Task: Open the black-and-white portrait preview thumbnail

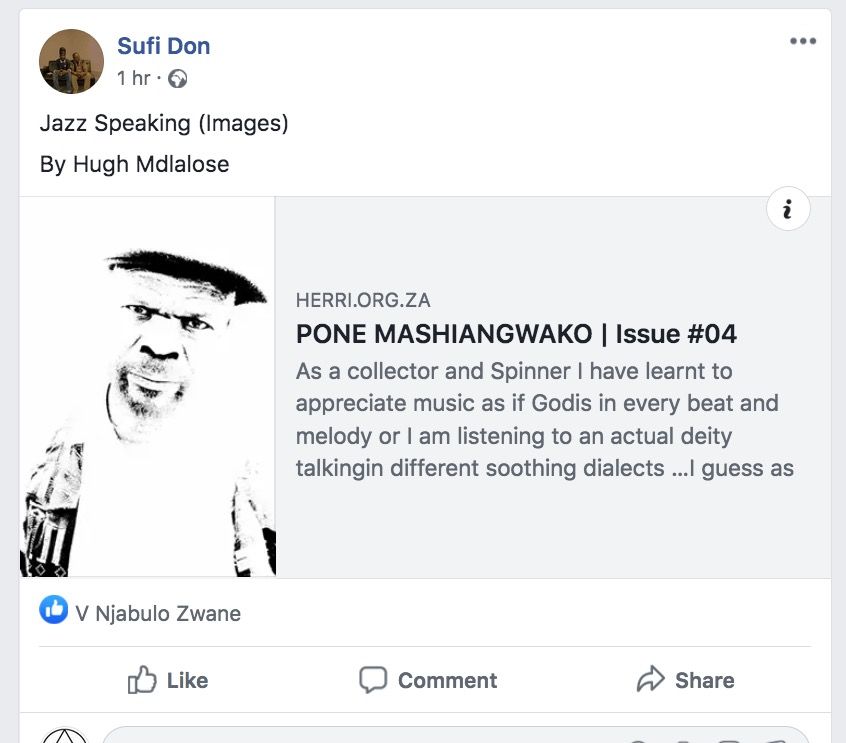Action: (147, 387)
